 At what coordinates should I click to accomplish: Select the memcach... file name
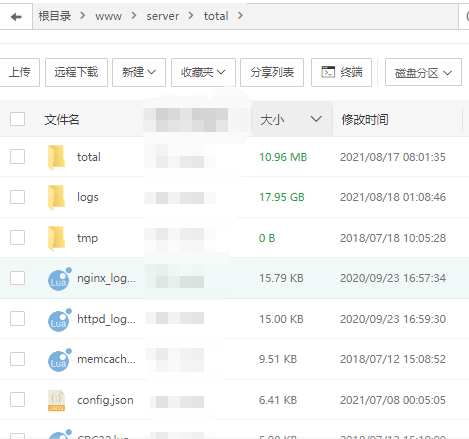coord(106,359)
